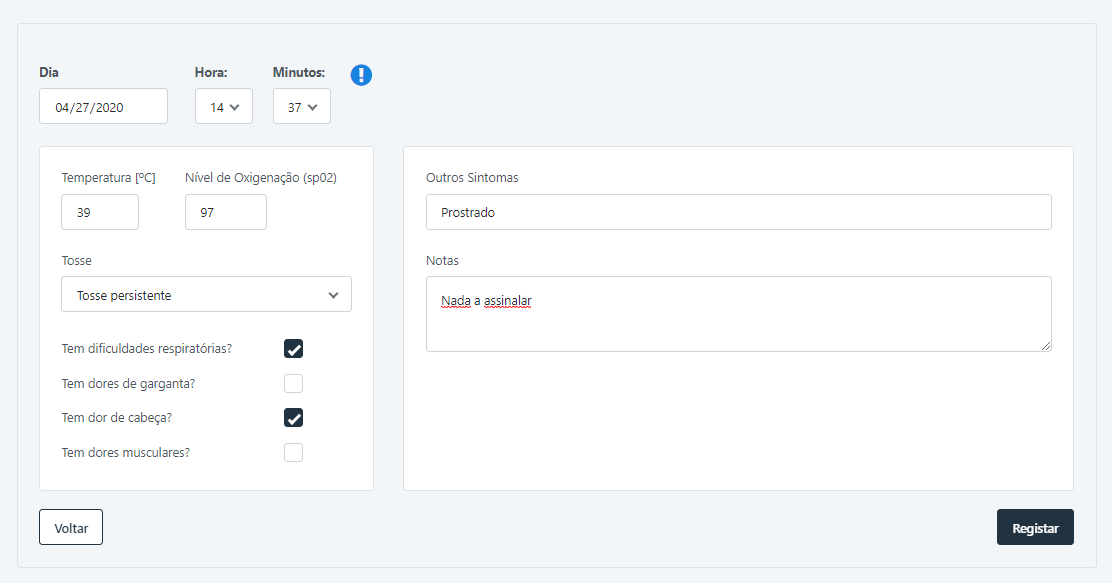Click the 'Temperatura [ºC]' label

pyautogui.click(x=109, y=177)
